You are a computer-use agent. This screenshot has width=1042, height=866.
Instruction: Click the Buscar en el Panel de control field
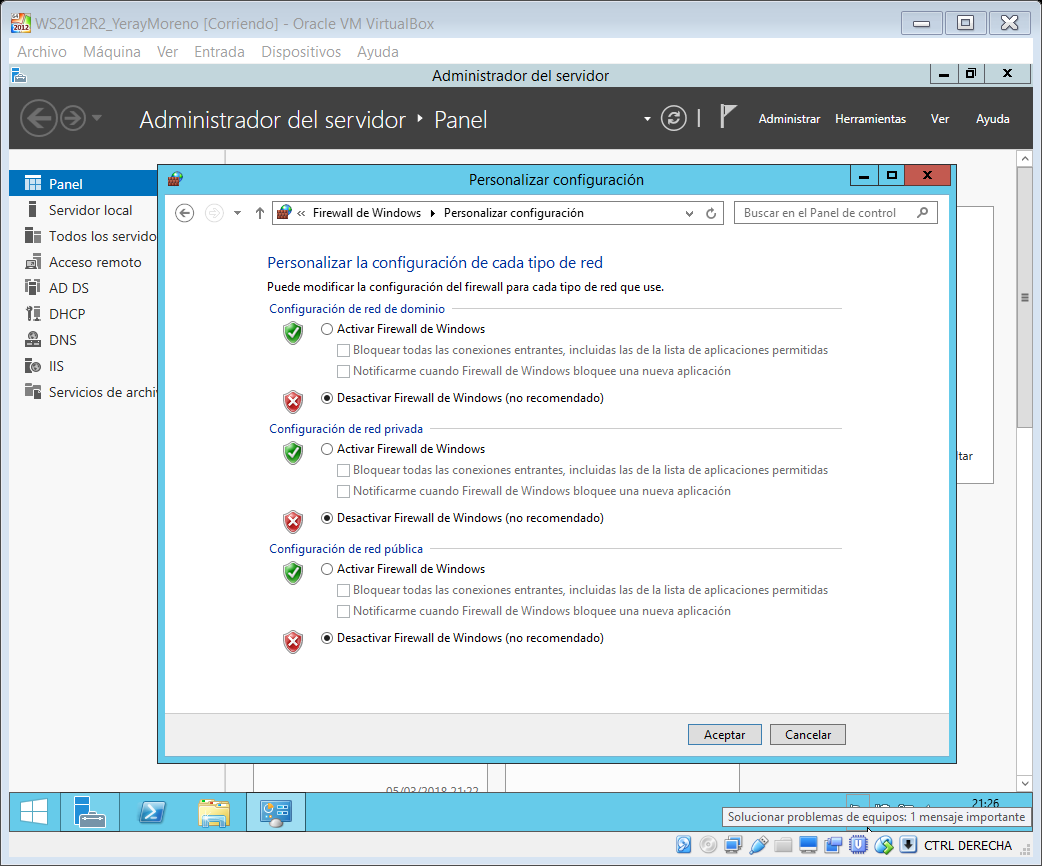pyautogui.click(x=835, y=213)
